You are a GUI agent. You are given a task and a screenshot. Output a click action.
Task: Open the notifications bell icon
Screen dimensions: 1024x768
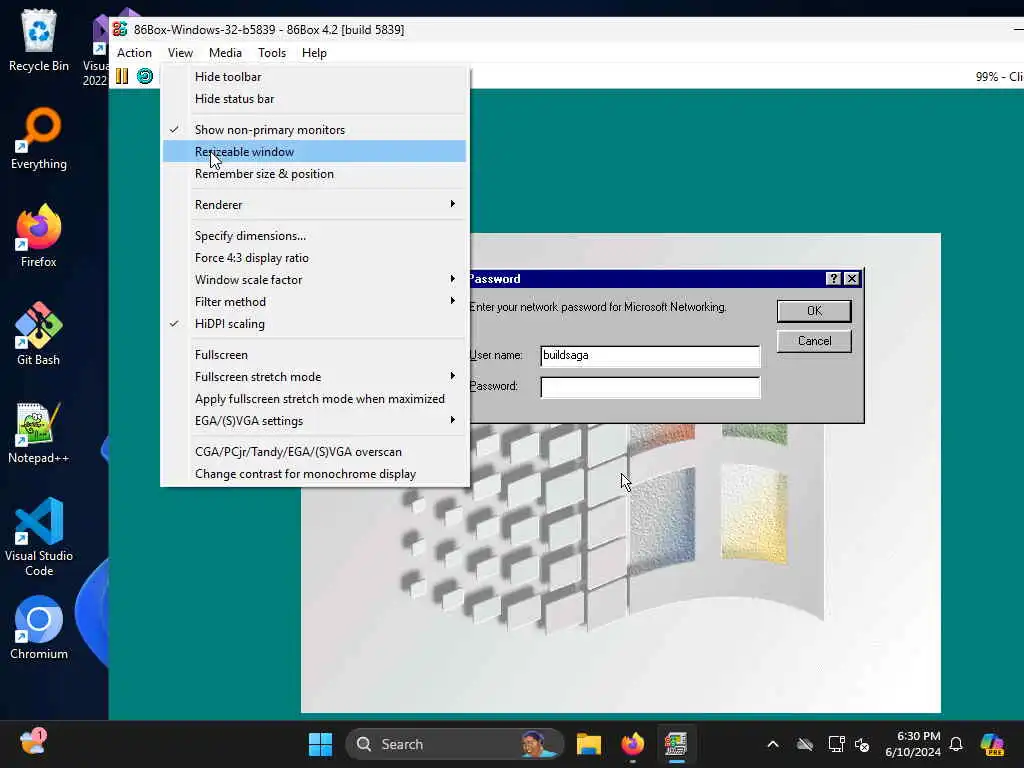click(956, 744)
